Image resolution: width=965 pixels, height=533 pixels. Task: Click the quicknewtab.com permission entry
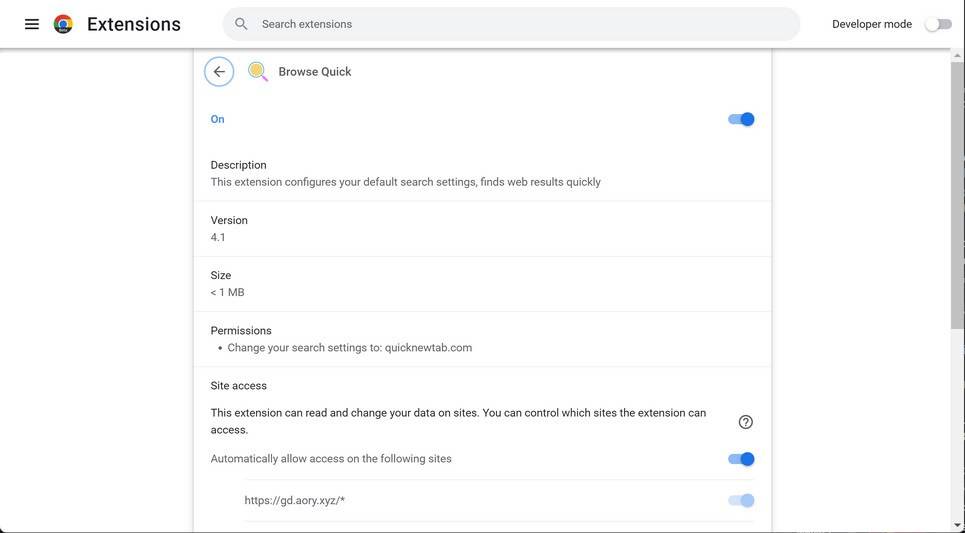coord(349,348)
